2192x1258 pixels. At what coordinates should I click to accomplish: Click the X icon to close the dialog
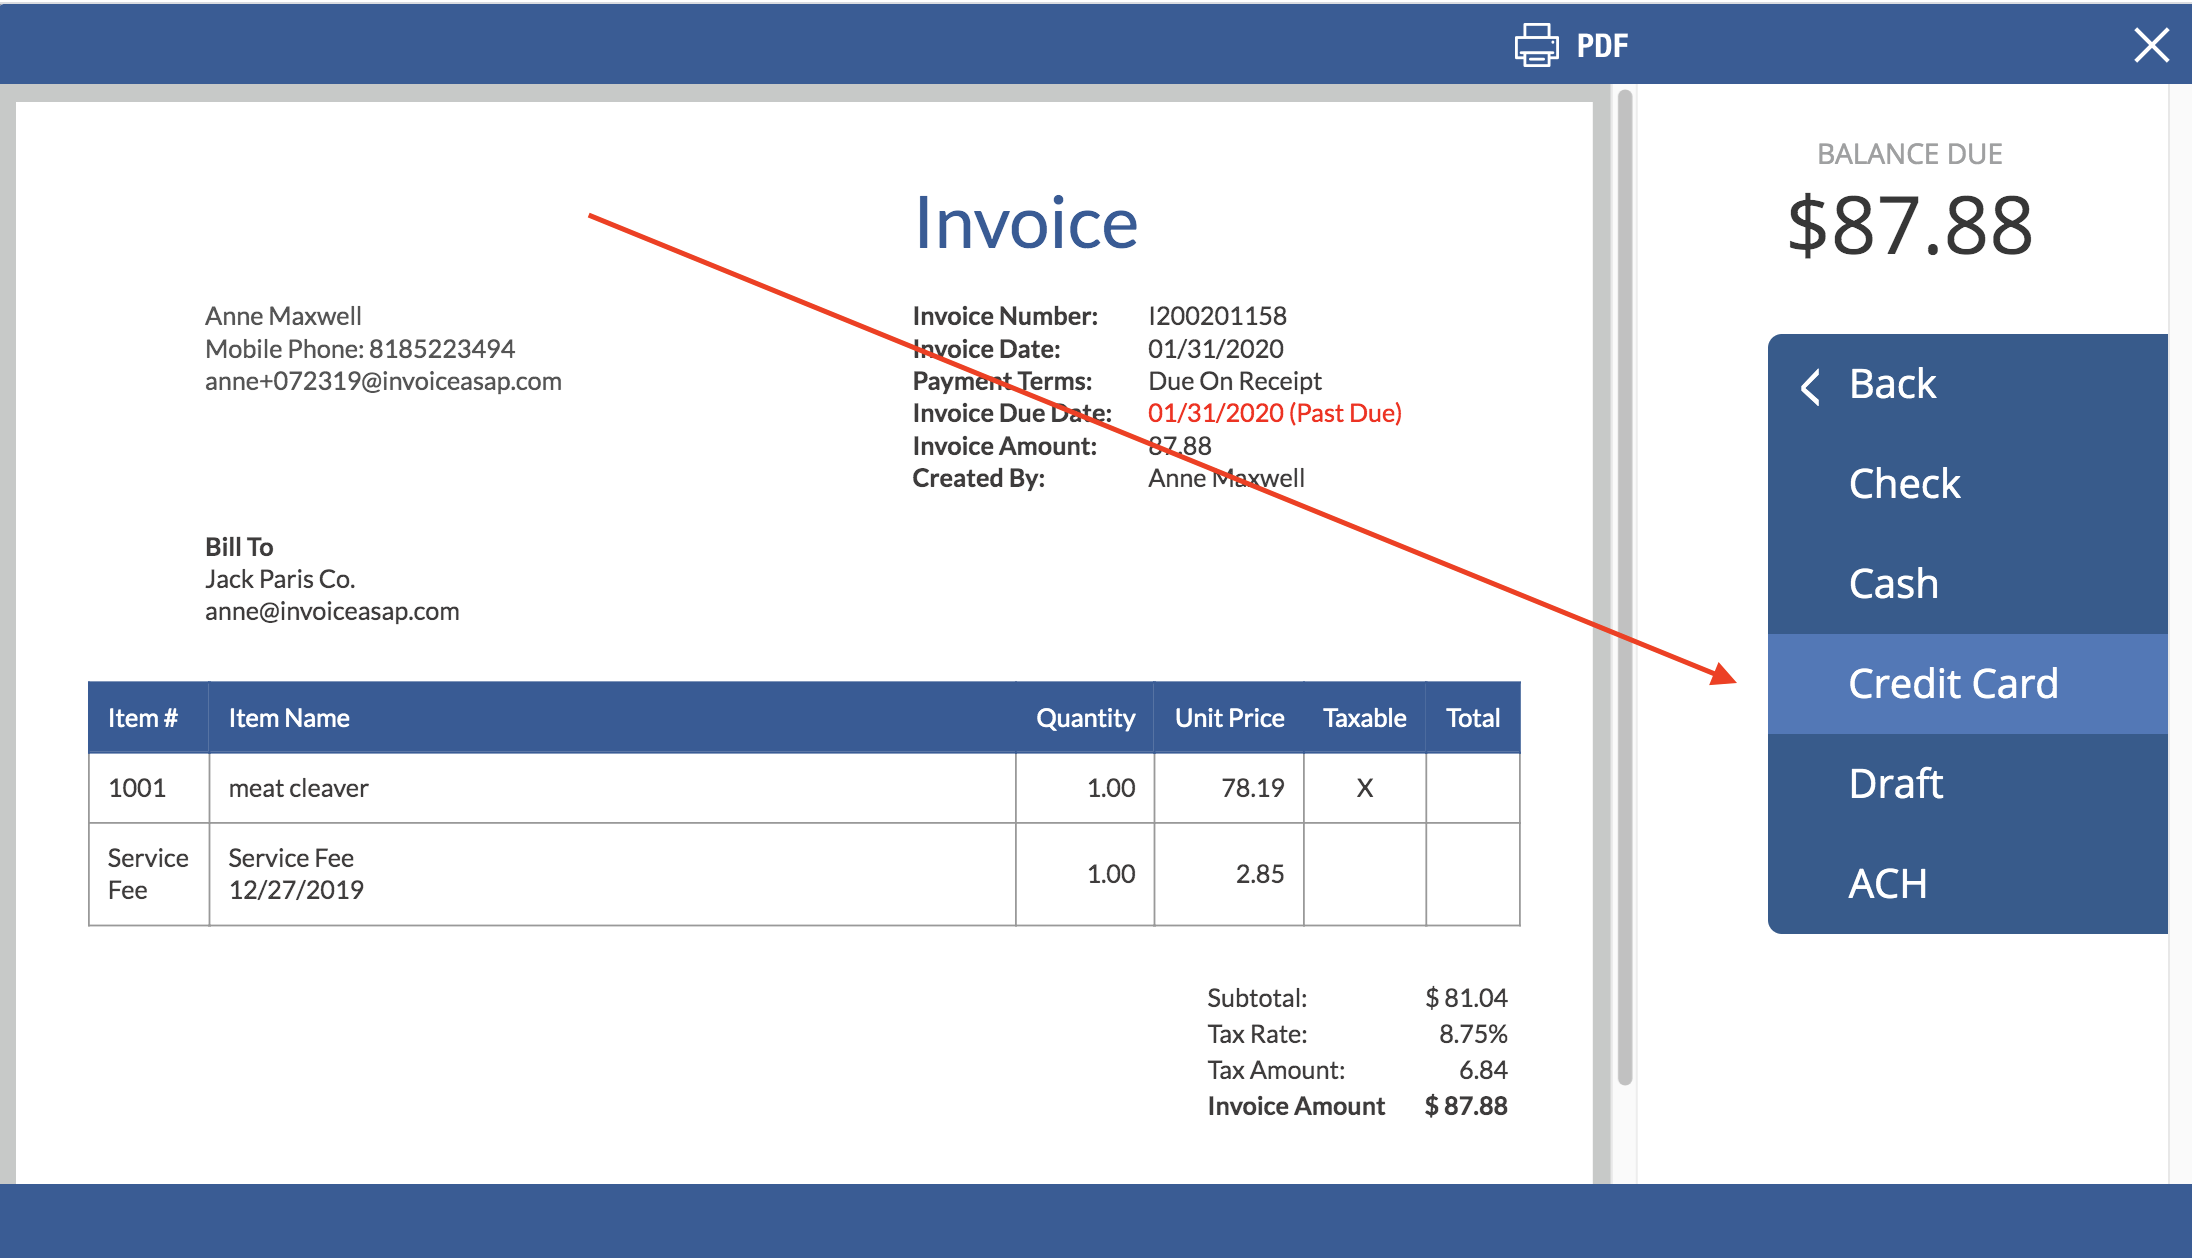point(2152,44)
